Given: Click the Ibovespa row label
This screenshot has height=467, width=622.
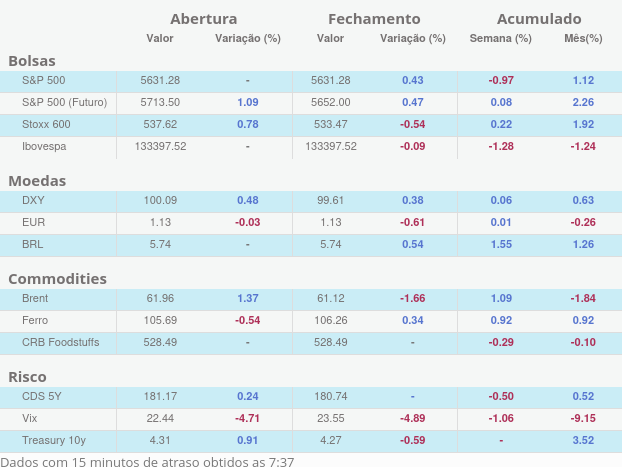Looking at the screenshot, I should [45, 146].
